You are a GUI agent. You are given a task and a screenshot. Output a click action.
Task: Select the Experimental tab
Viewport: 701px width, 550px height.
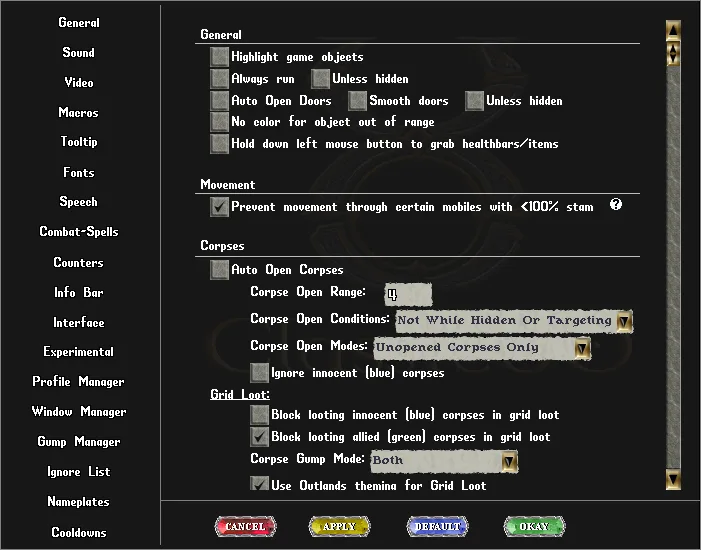pos(79,352)
